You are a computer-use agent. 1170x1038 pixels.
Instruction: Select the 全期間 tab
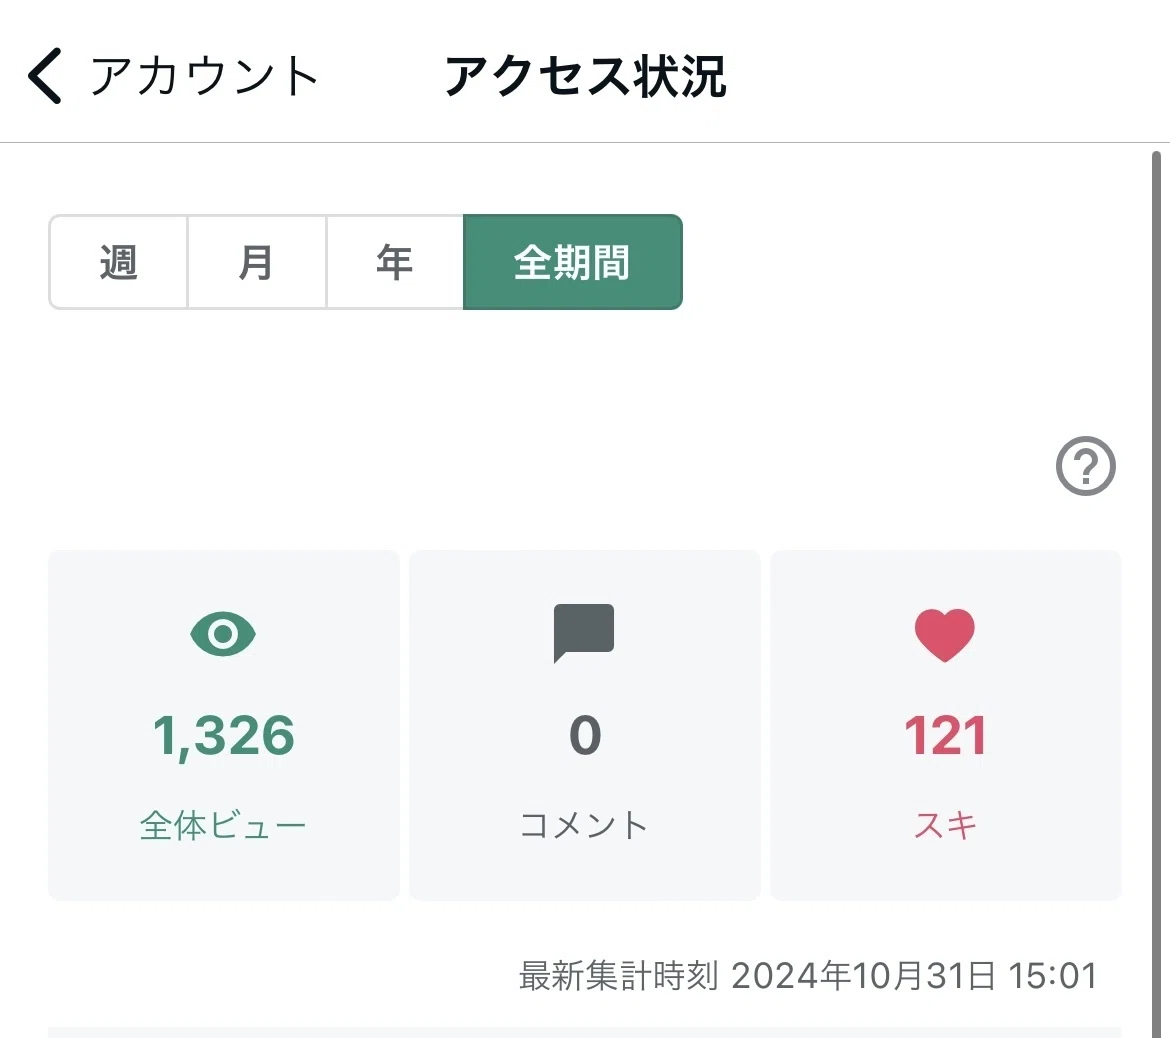tap(572, 262)
